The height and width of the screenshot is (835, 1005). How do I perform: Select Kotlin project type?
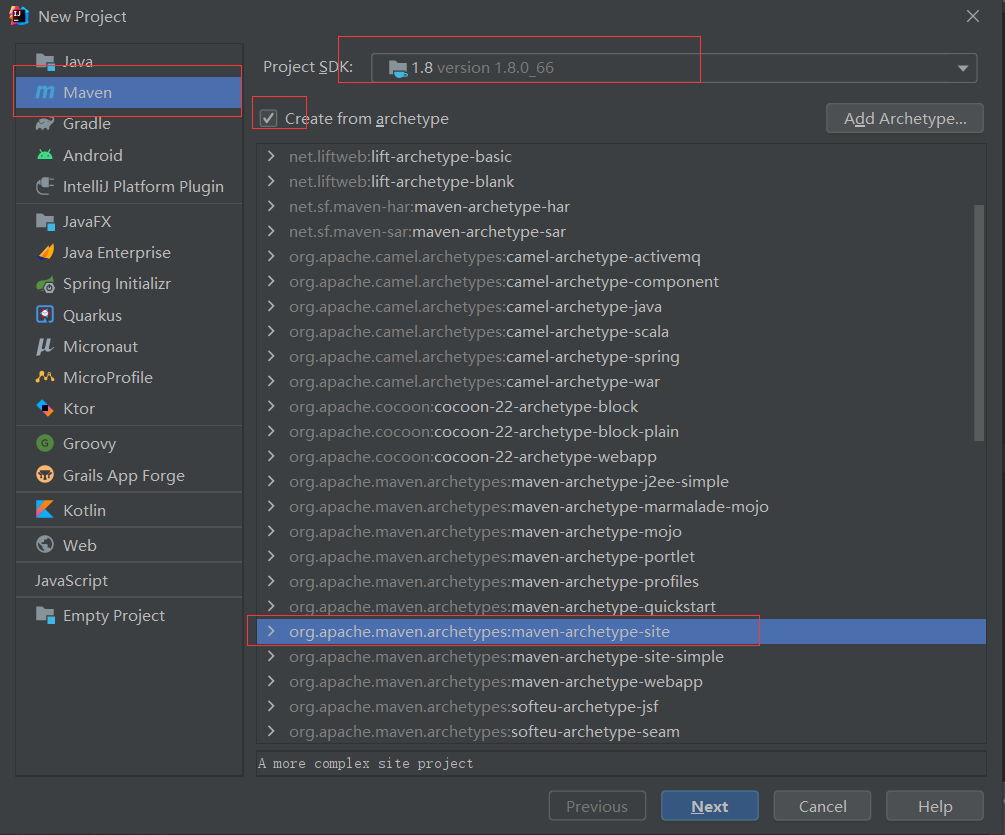coord(129,510)
